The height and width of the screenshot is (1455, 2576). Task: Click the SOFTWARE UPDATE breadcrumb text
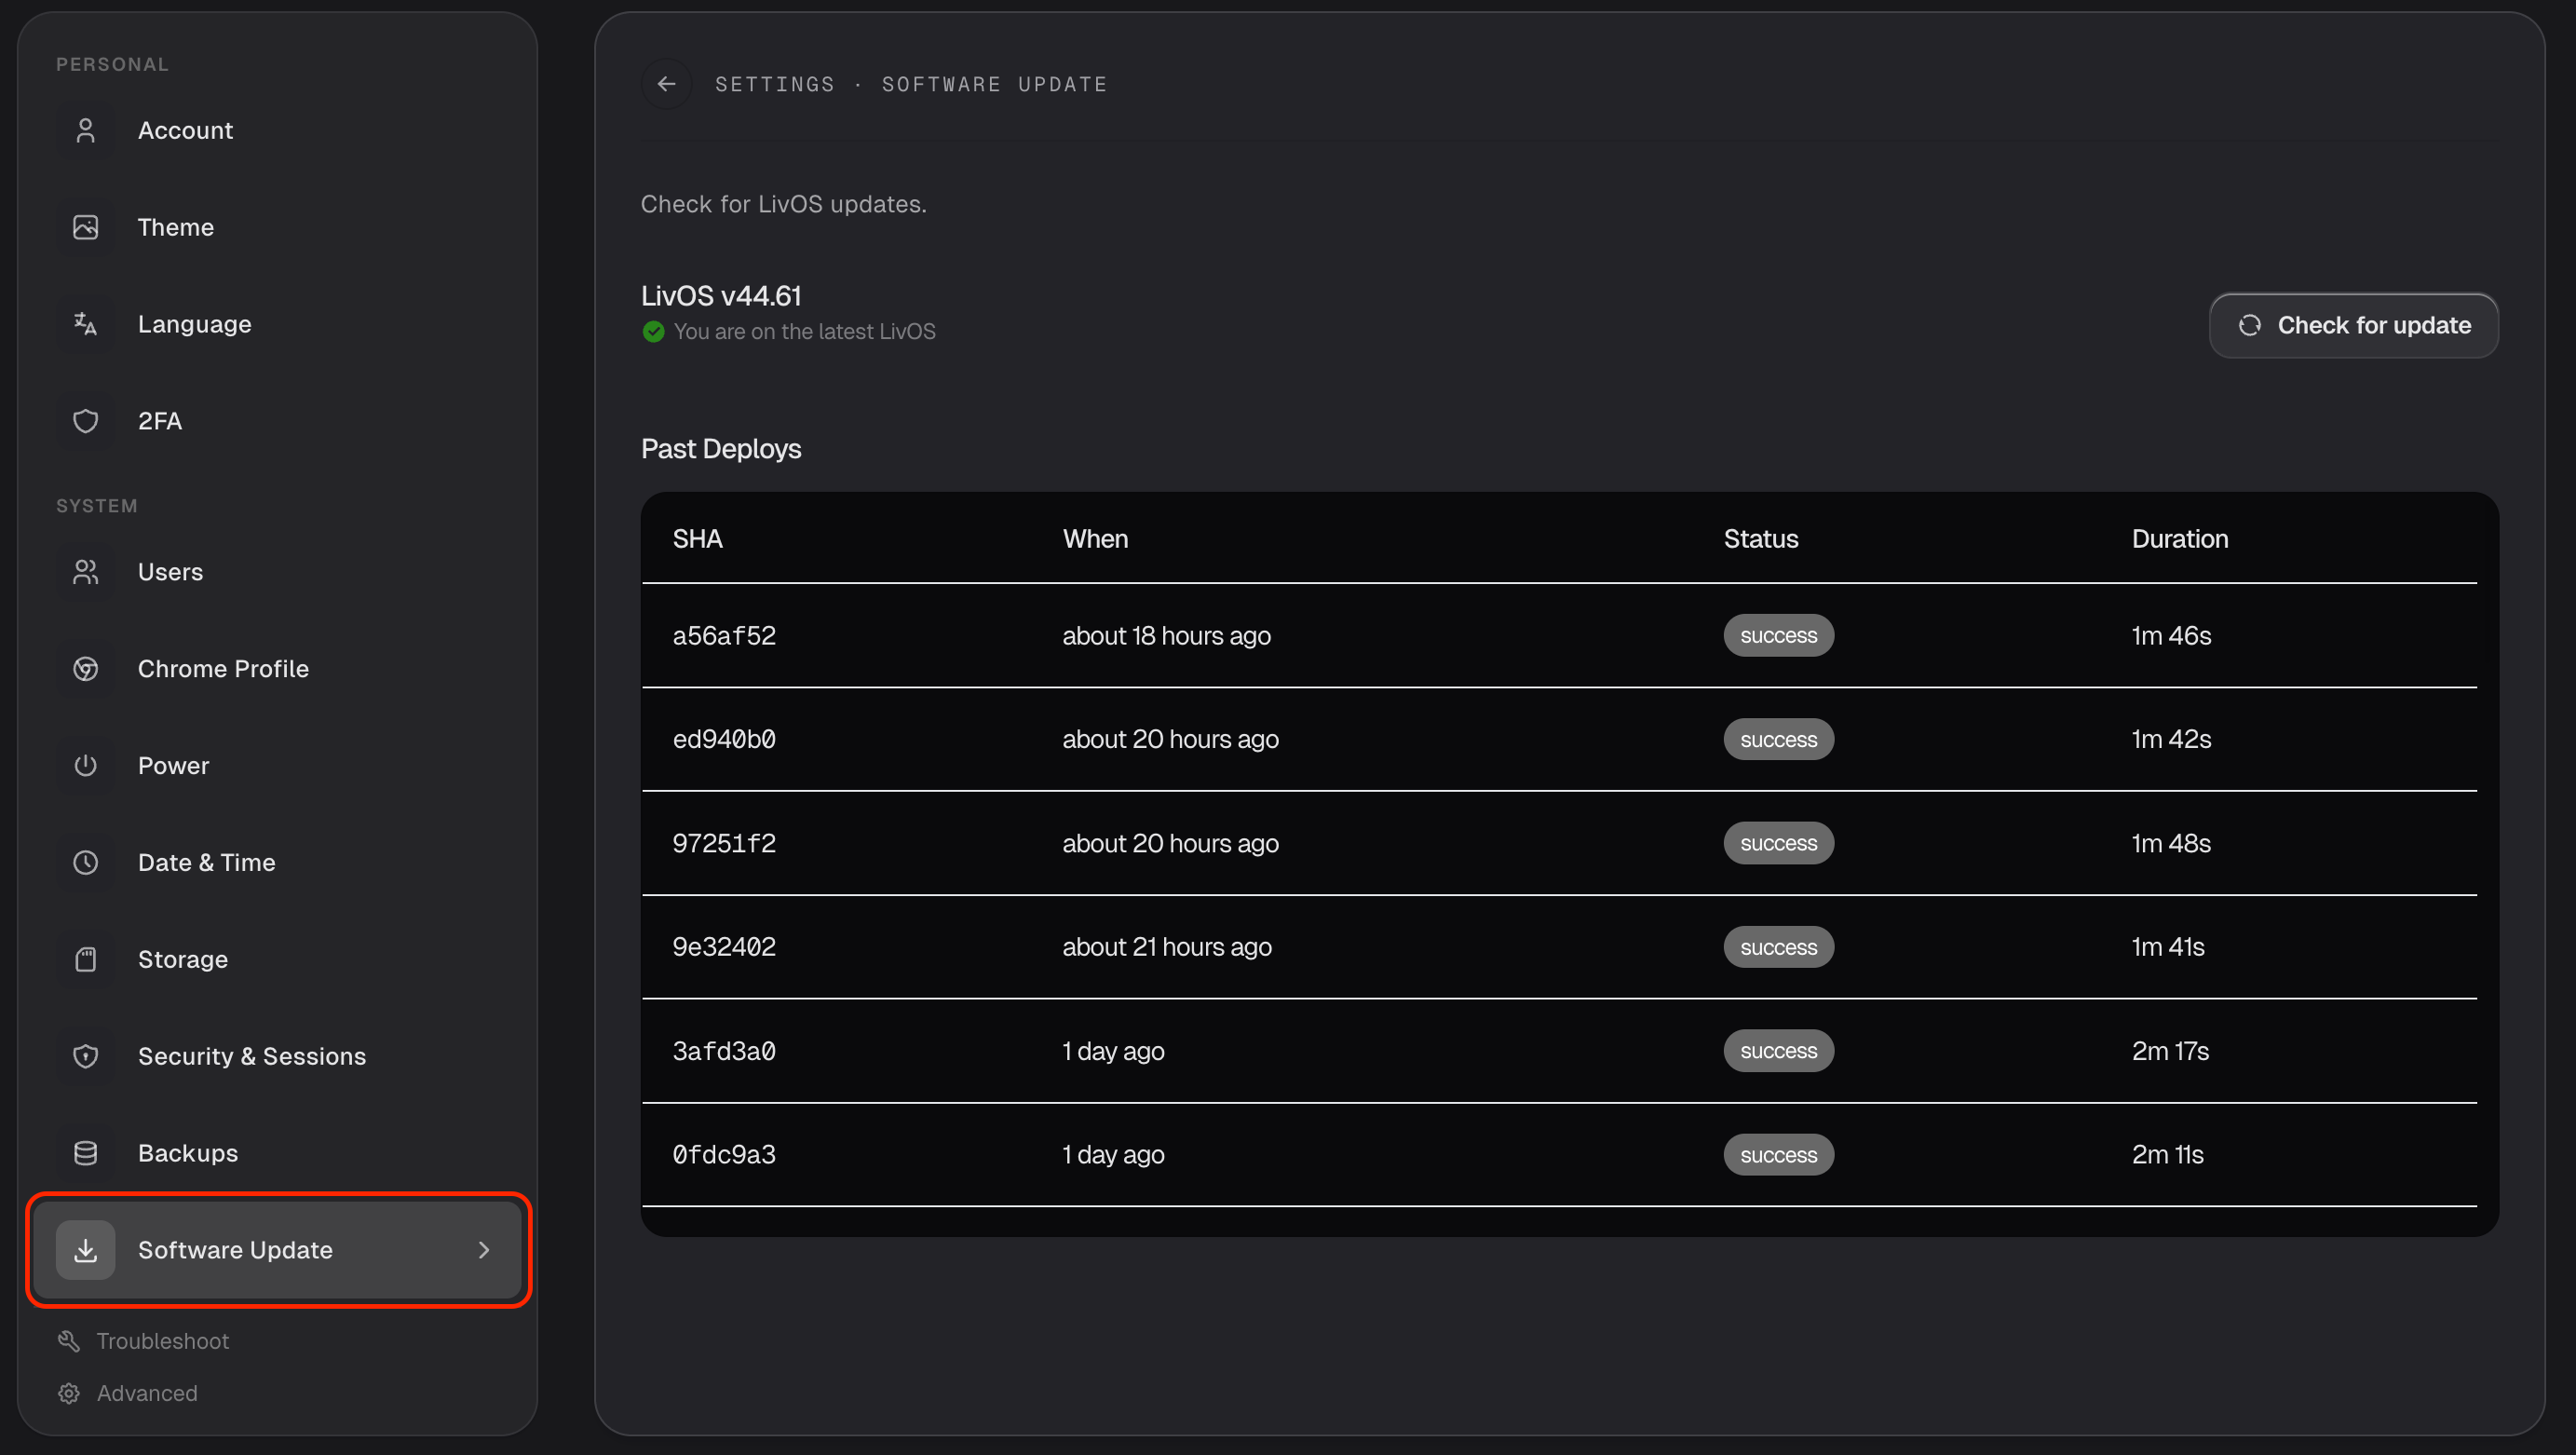pos(994,84)
